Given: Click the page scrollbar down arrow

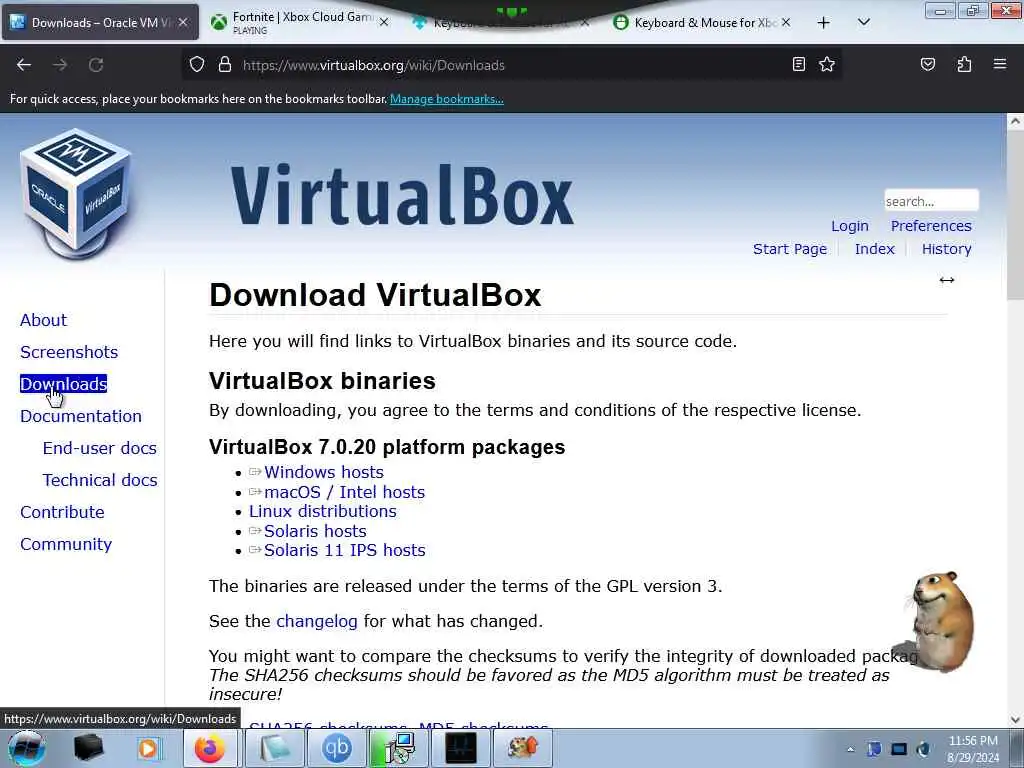Looking at the screenshot, I should [x=1015, y=720].
